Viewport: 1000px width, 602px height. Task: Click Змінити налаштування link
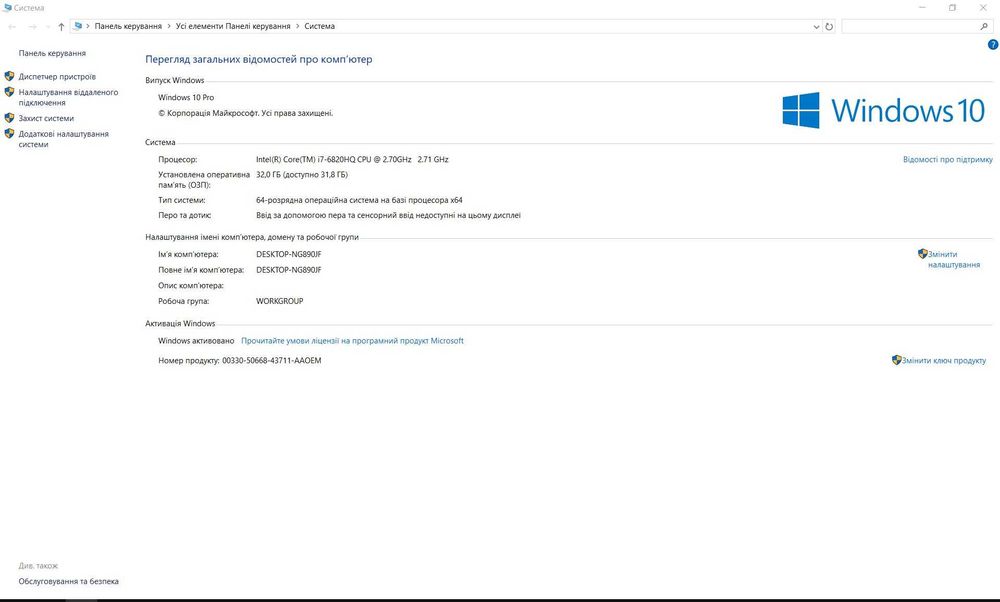tap(953, 259)
